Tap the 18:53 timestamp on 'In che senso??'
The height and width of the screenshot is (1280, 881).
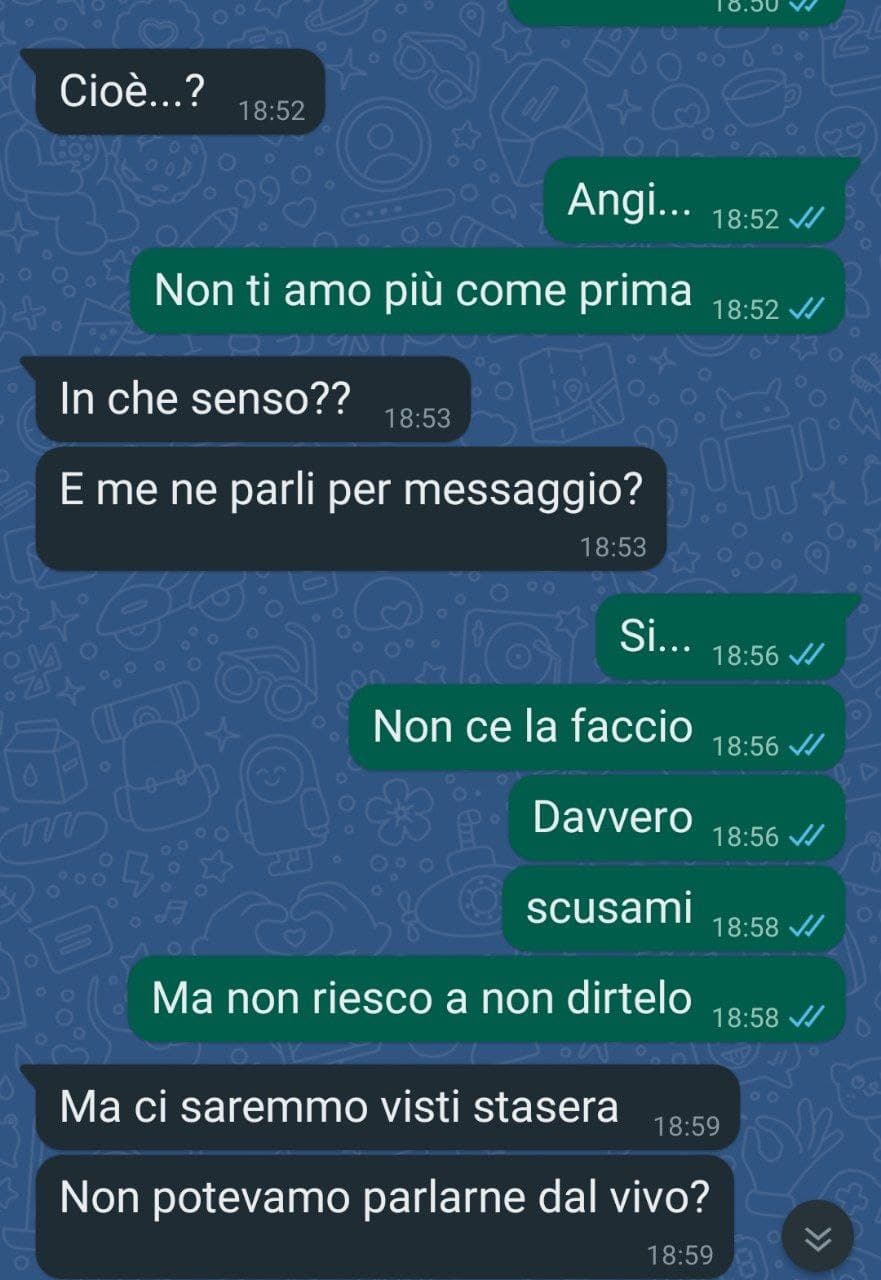[x=418, y=419]
